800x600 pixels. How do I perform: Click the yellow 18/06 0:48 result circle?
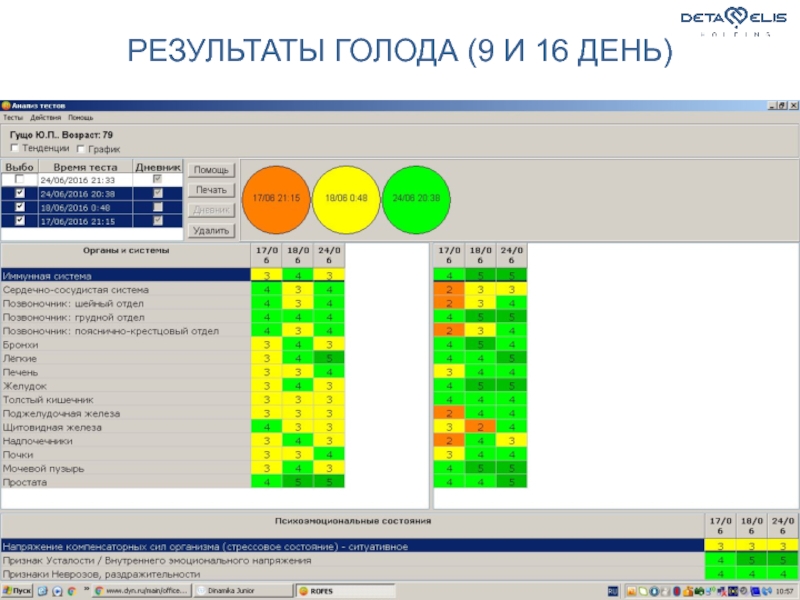point(346,198)
